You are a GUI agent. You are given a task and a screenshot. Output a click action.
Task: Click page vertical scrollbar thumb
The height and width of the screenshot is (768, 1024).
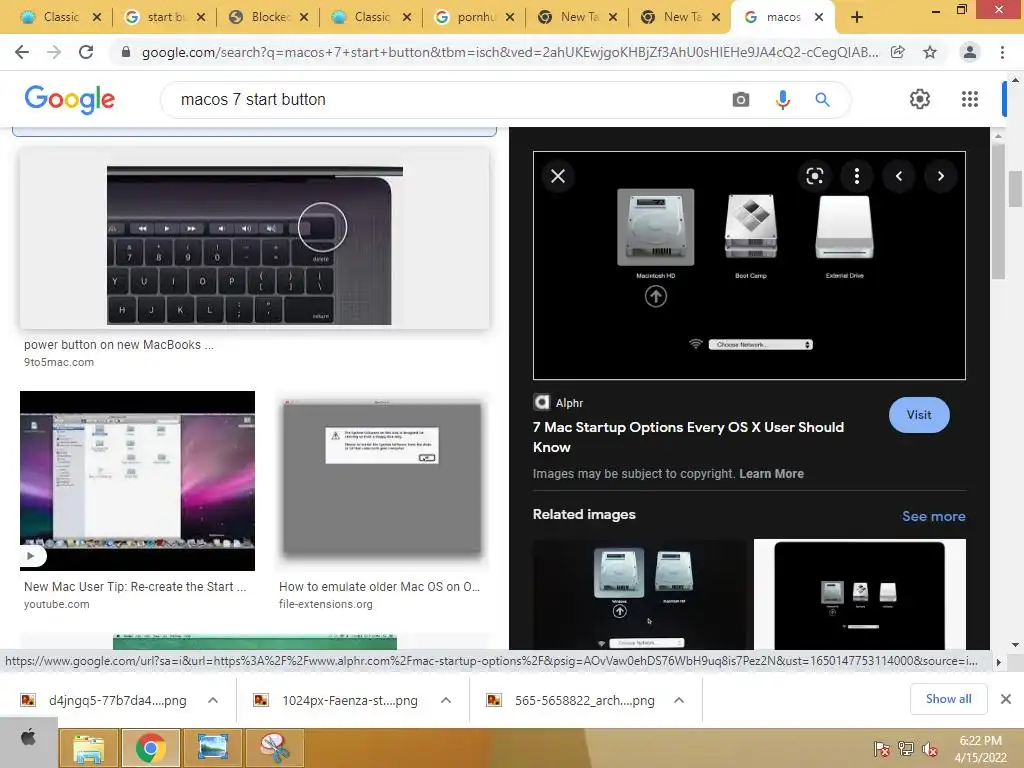click(1015, 189)
